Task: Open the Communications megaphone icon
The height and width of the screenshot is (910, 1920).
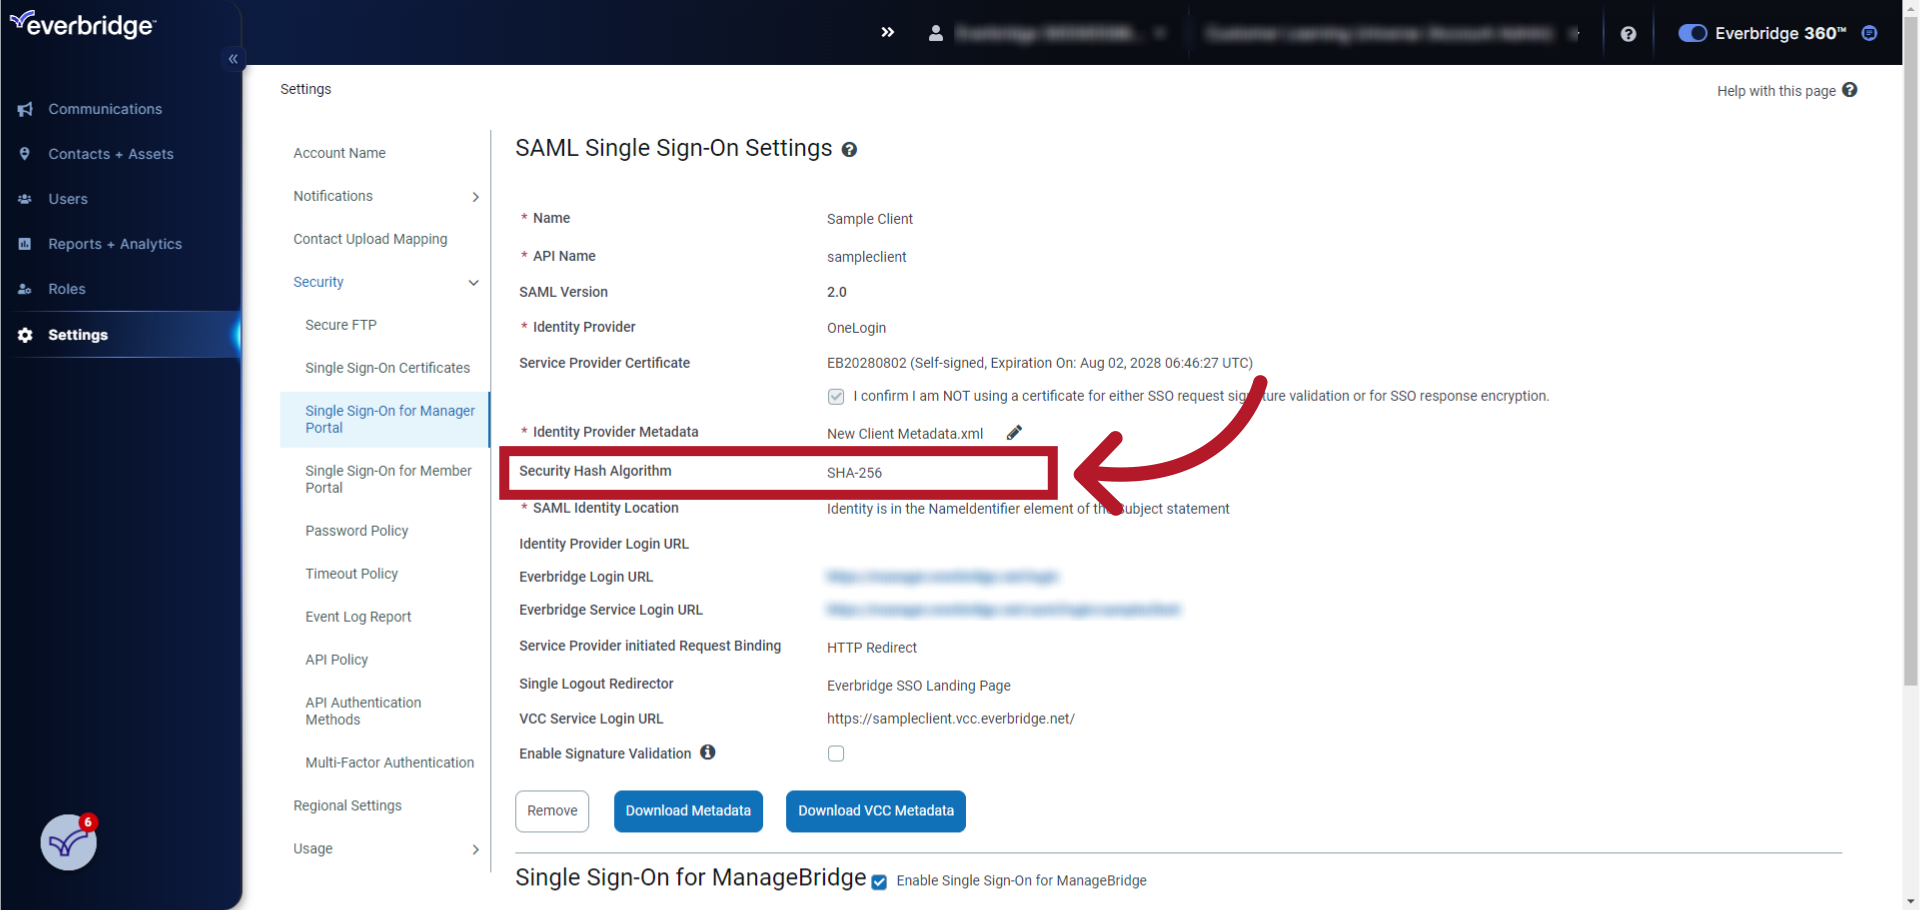Action: click(x=26, y=109)
